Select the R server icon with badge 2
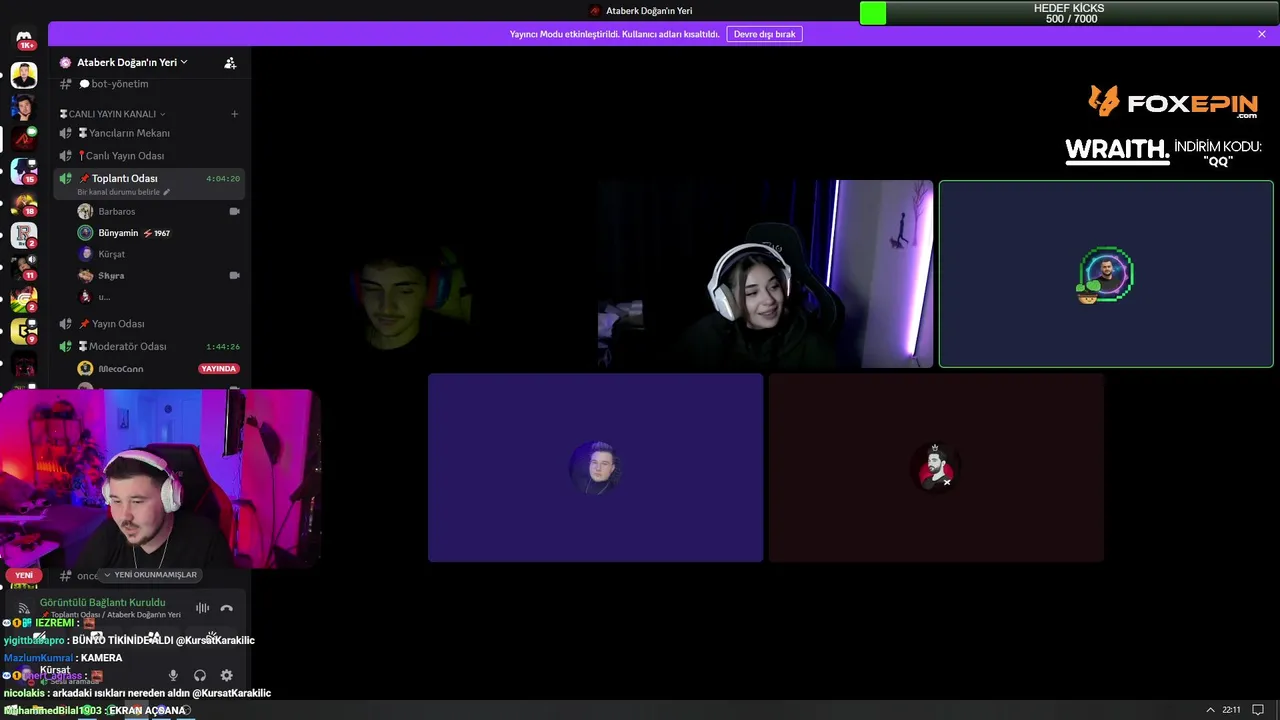 point(24,236)
